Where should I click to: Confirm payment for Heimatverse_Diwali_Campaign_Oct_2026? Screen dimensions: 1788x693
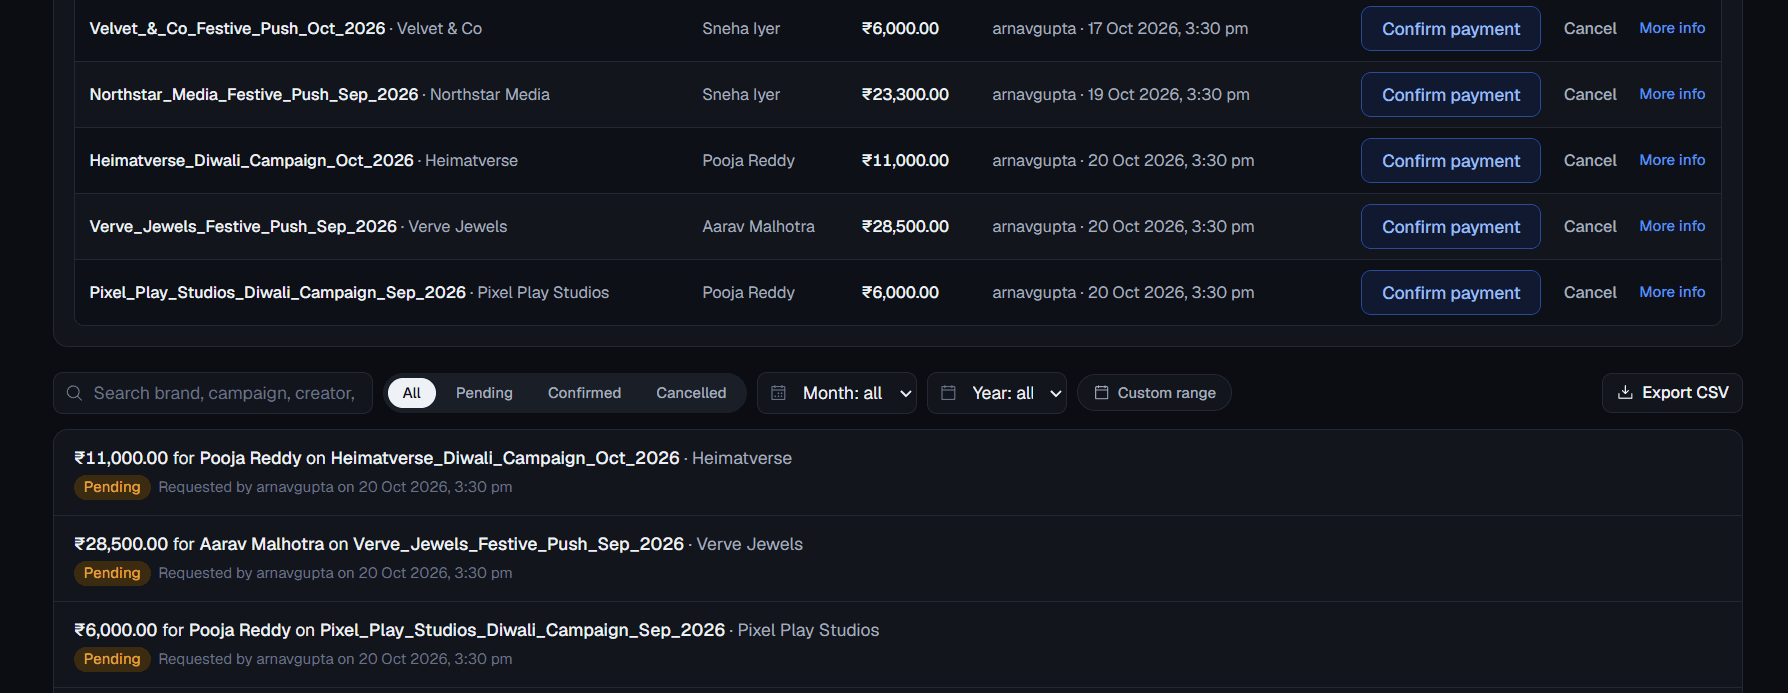[x=1450, y=161]
